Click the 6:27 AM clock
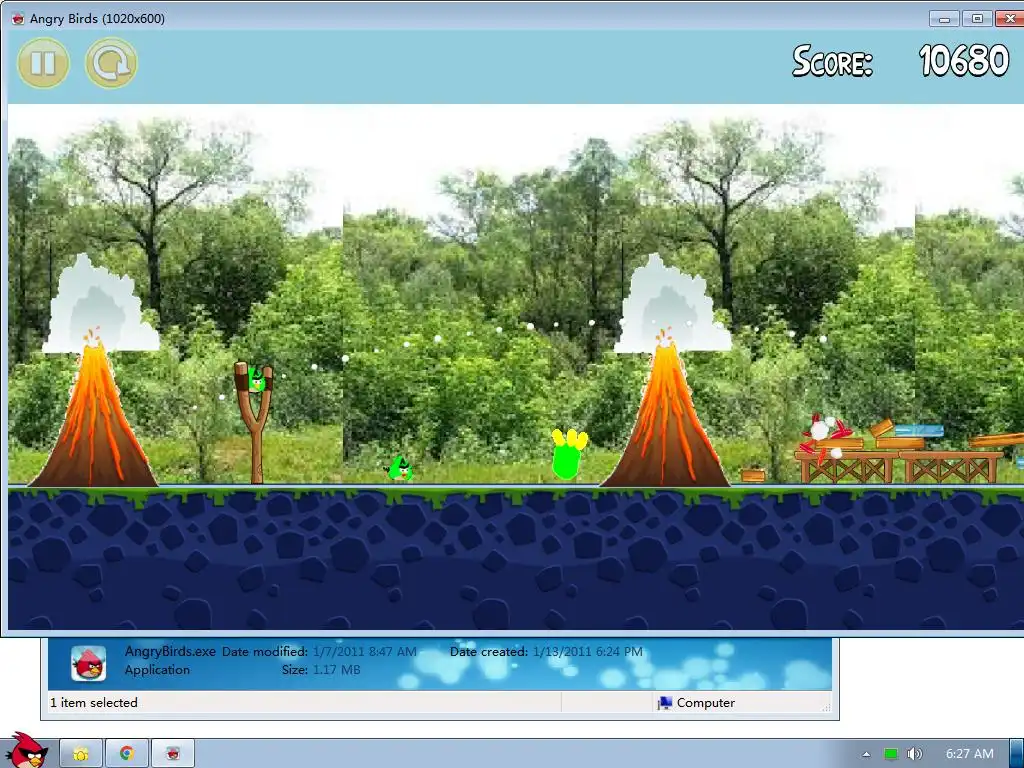This screenshot has width=1024, height=768. (x=970, y=754)
